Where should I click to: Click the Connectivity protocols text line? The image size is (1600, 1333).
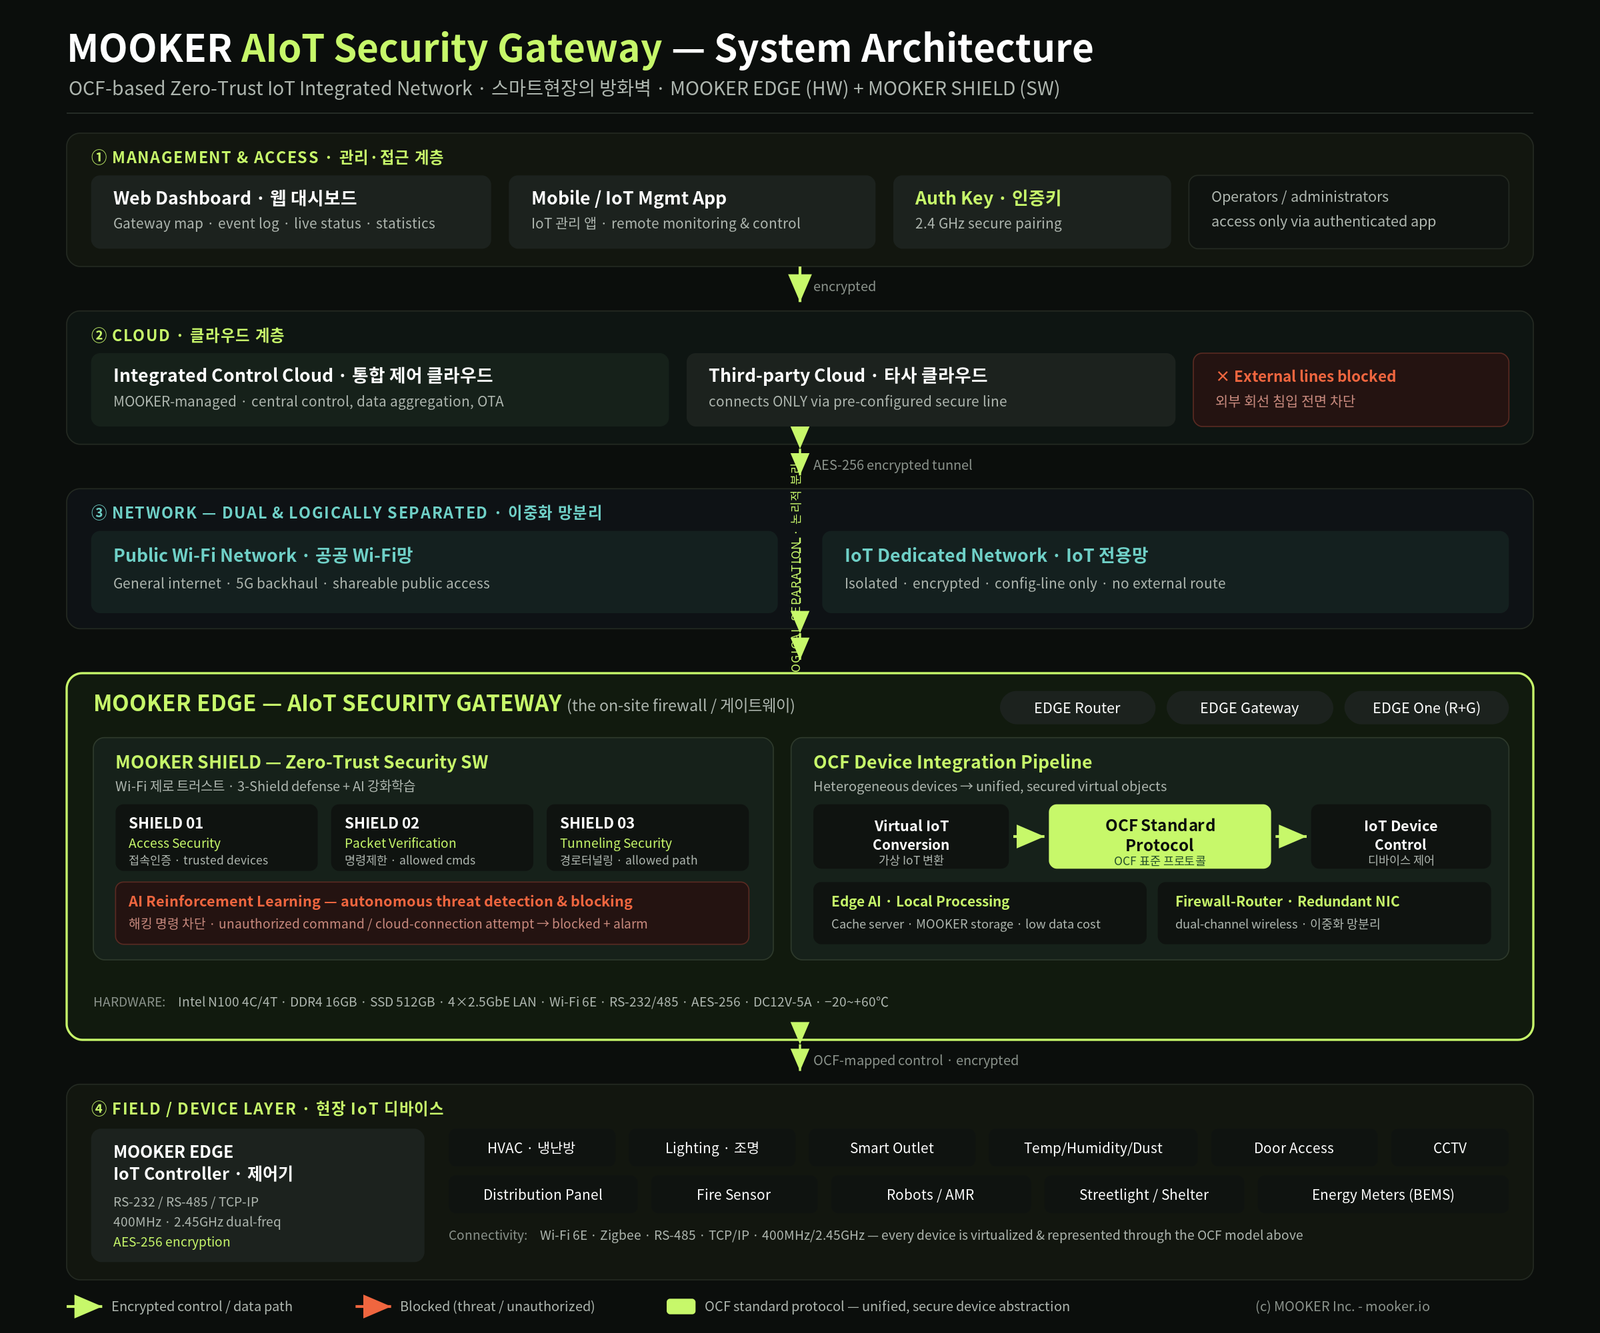coord(876,1235)
